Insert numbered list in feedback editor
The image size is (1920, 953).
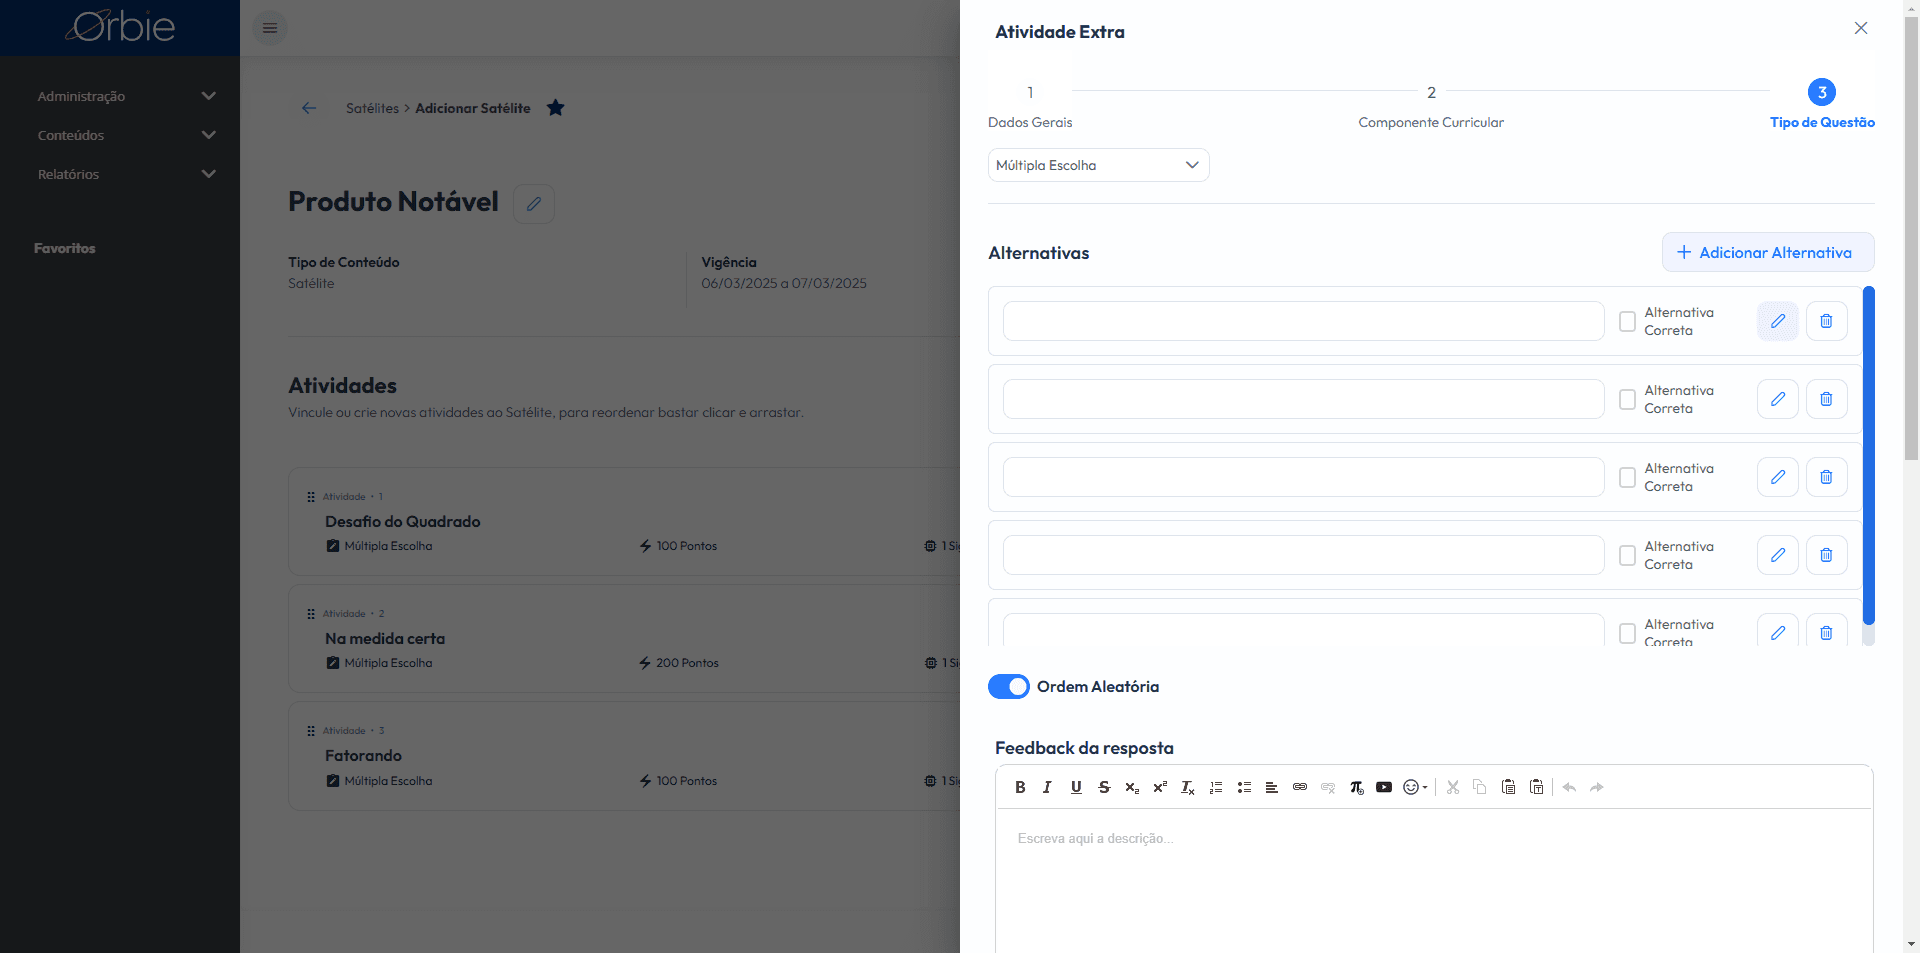[x=1216, y=787]
